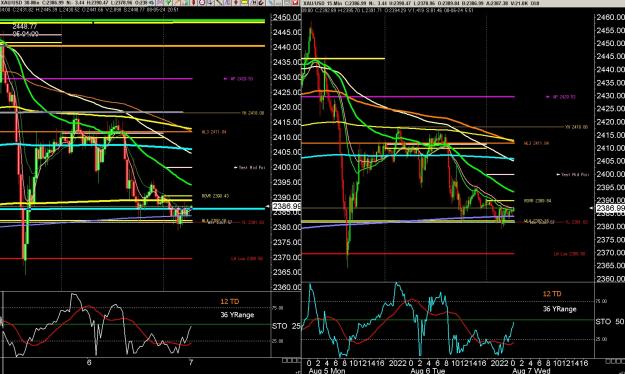Click the Aug 5 Mon date label

click(x=327, y=371)
